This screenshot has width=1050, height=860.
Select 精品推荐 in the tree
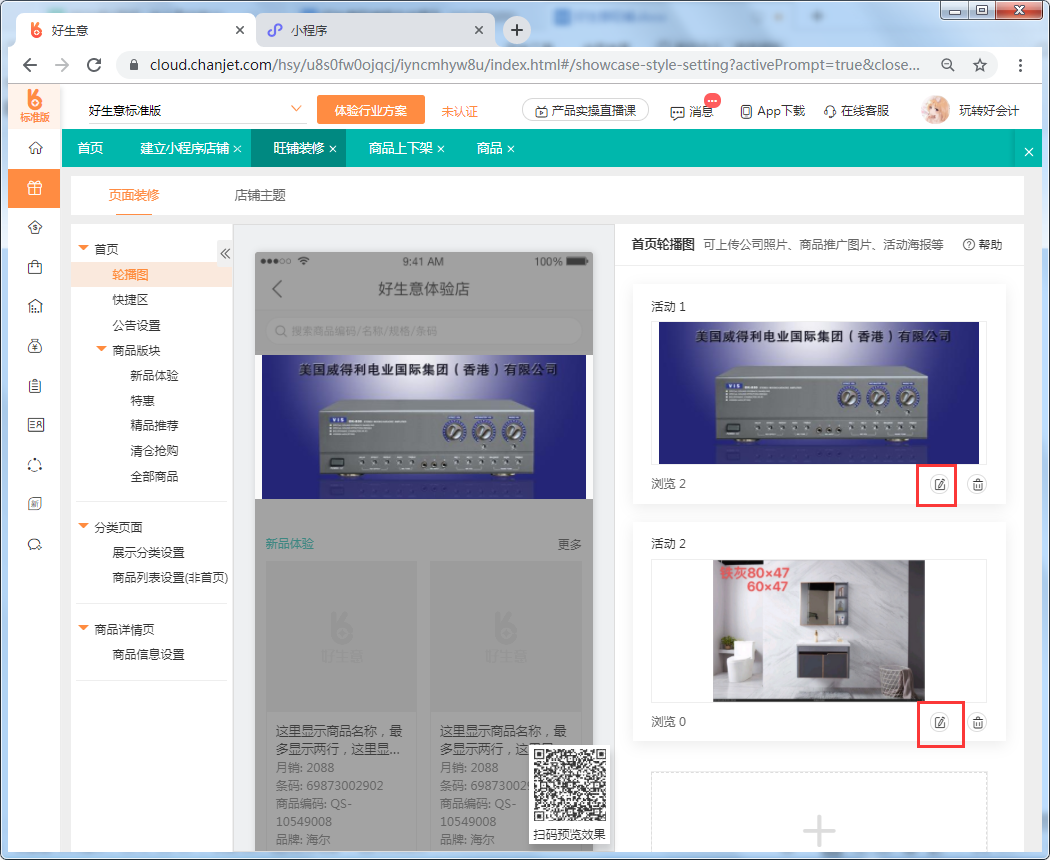tap(154, 425)
